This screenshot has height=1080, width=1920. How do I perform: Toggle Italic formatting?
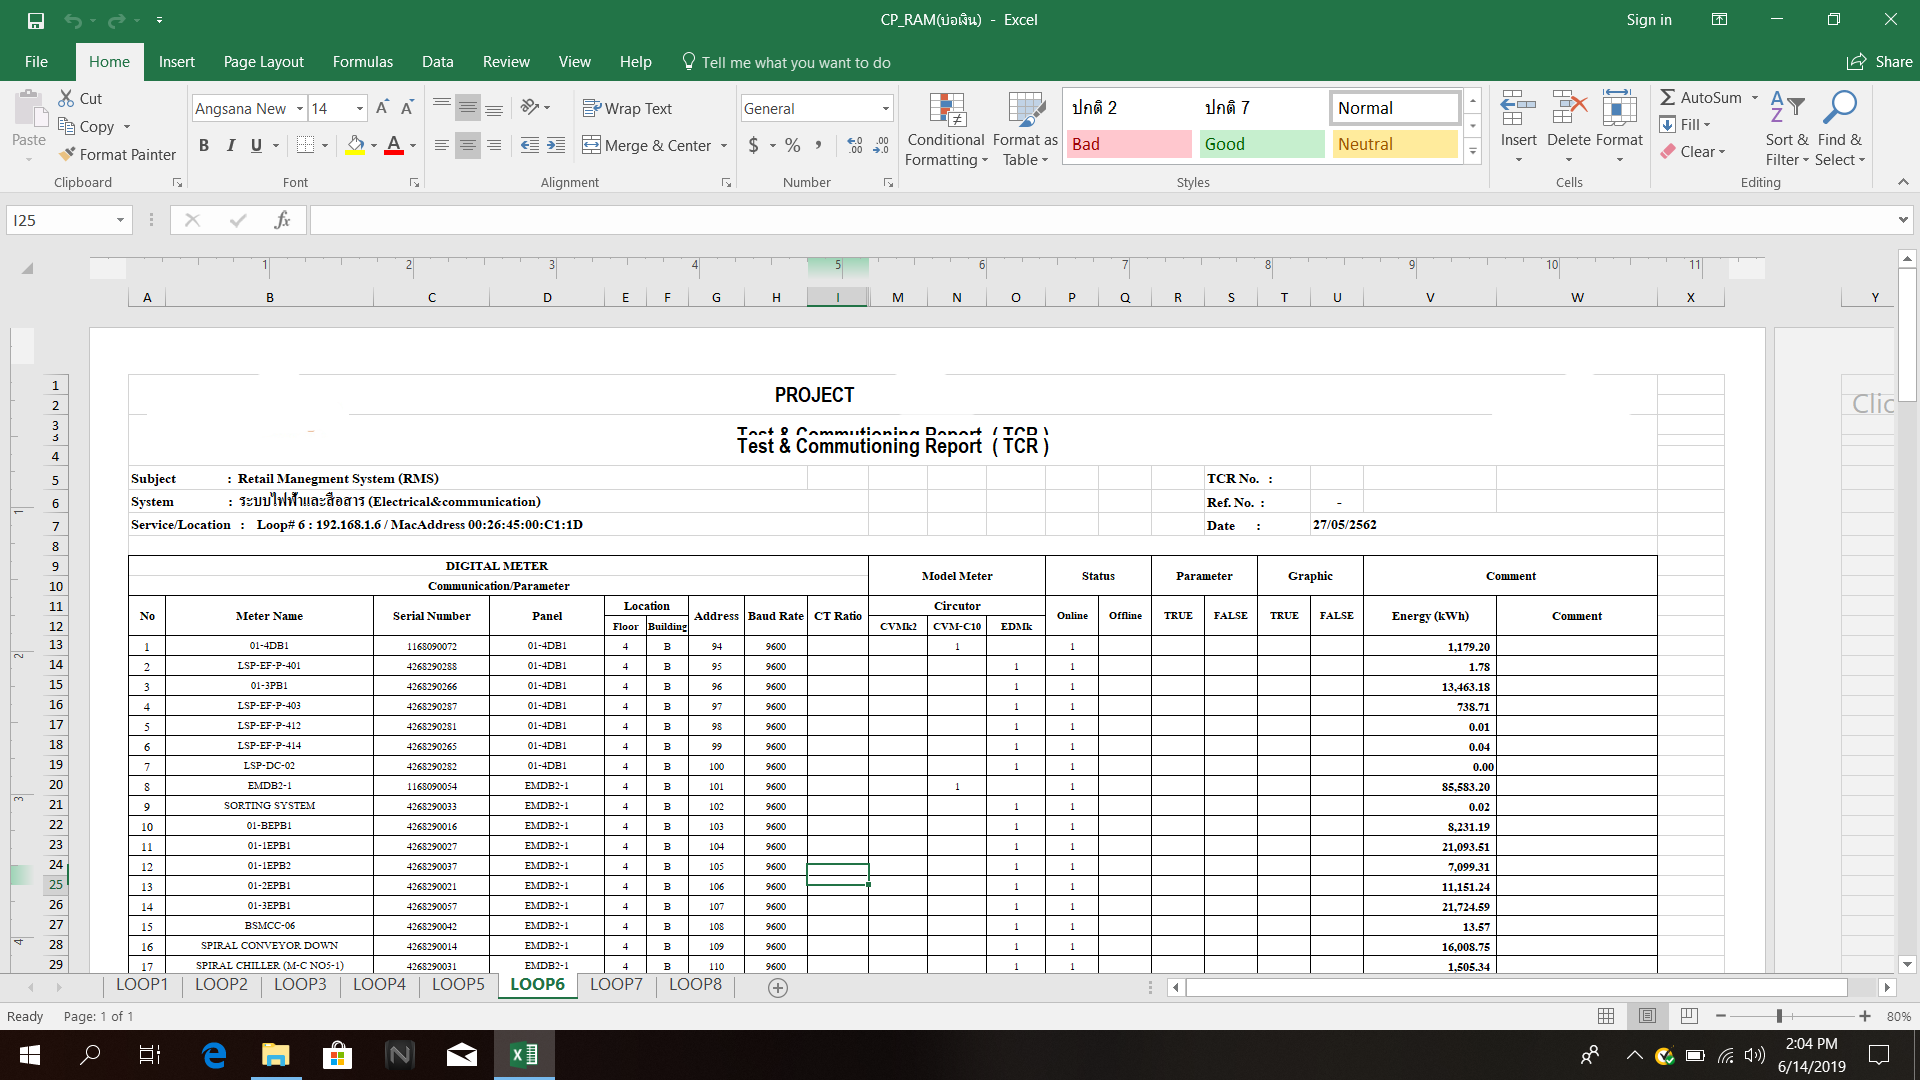[230, 146]
